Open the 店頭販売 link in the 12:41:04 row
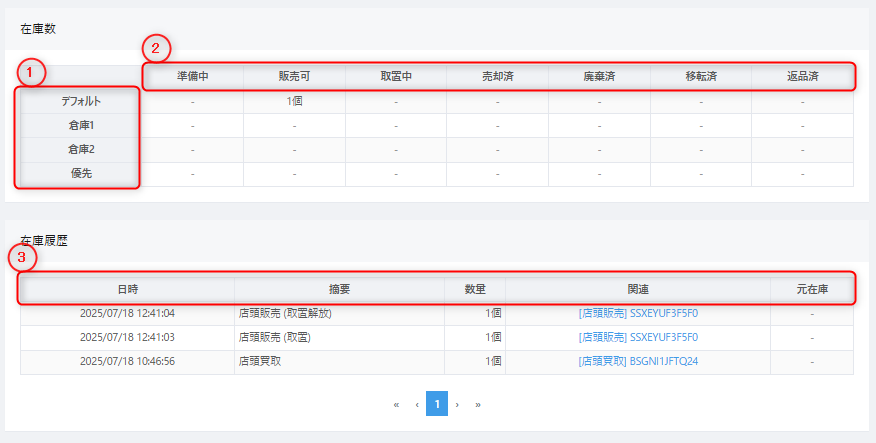Image resolution: width=876 pixels, height=443 pixels. tap(638, 313)
